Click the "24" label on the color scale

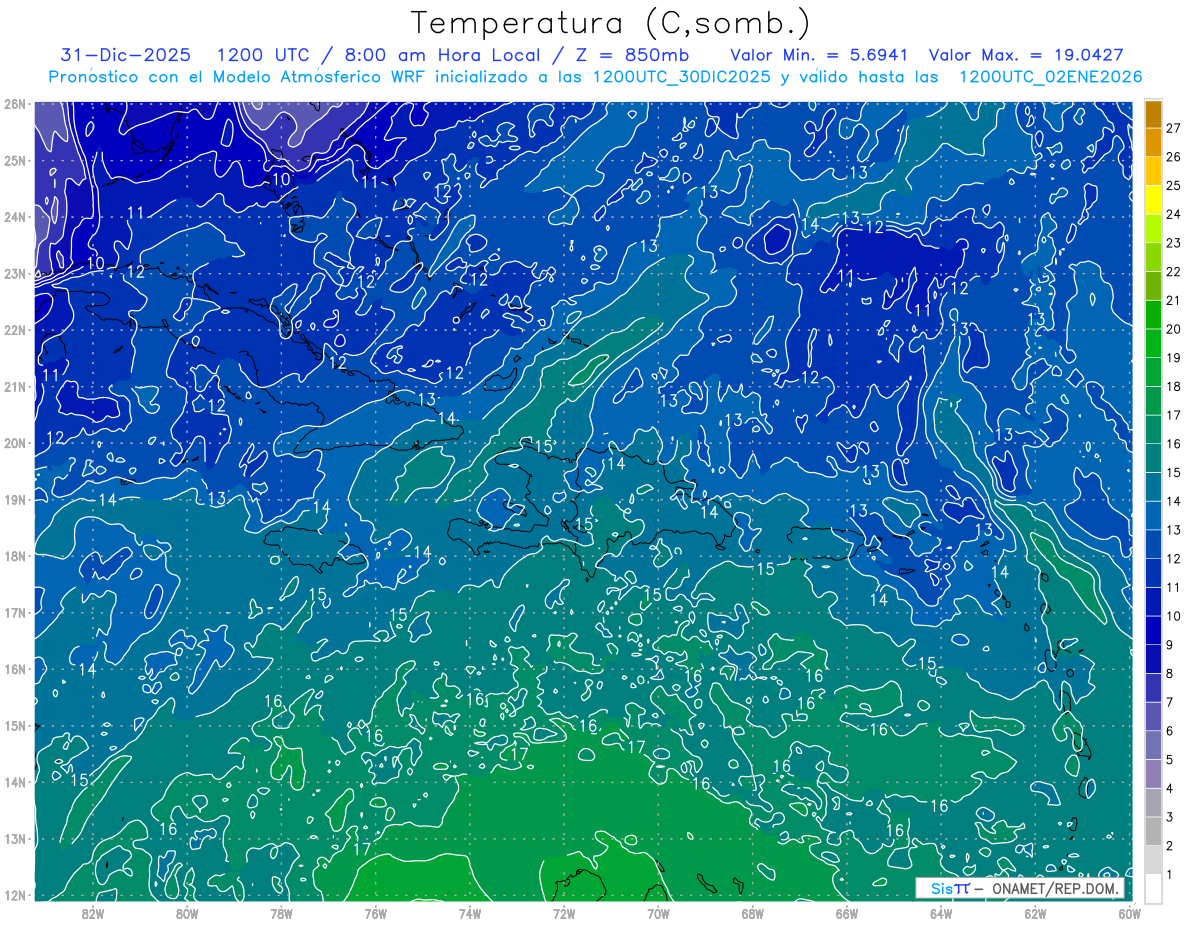[1174, 214]
